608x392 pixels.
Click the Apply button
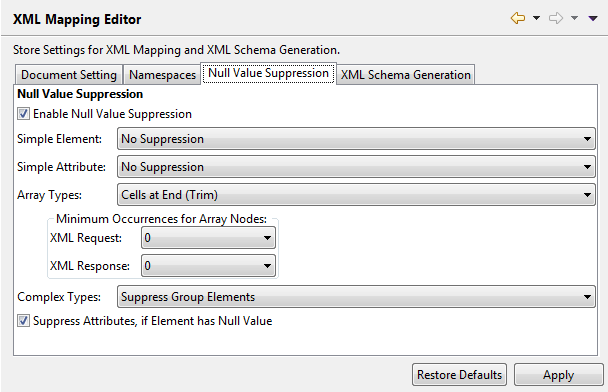coord(558,375)
